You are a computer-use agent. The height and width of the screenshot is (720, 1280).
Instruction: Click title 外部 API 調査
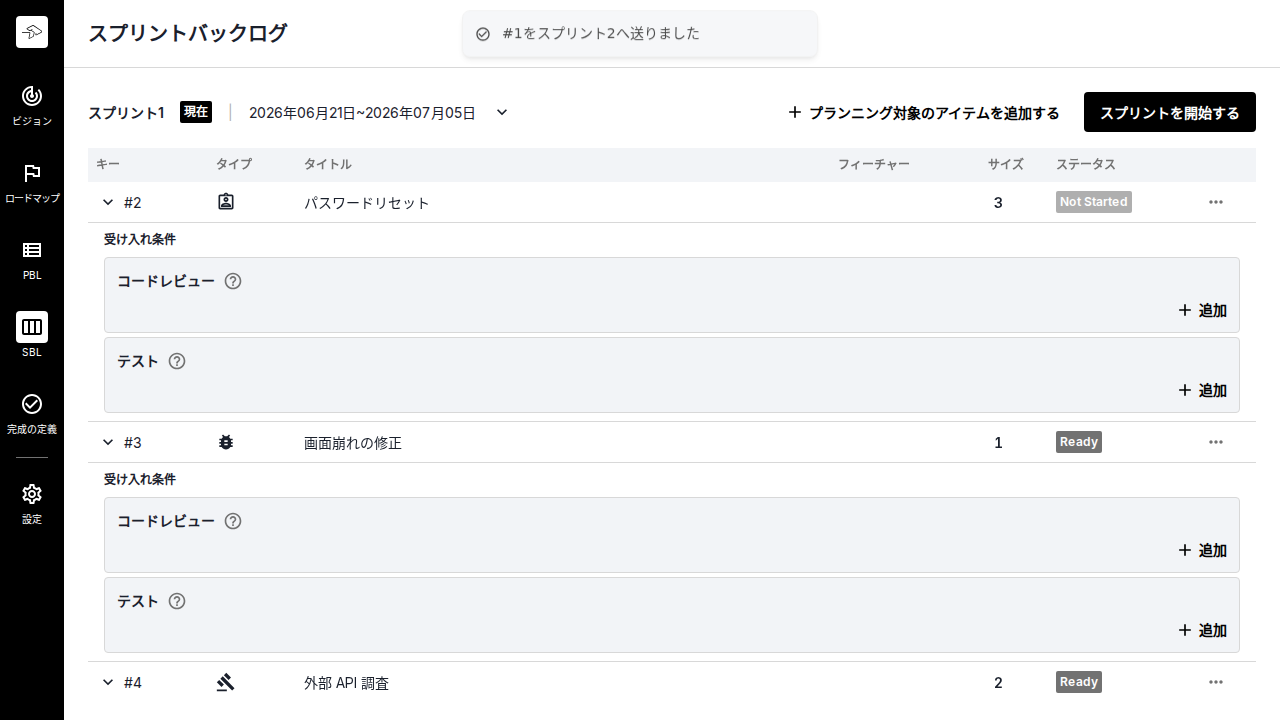coord(347,683)
